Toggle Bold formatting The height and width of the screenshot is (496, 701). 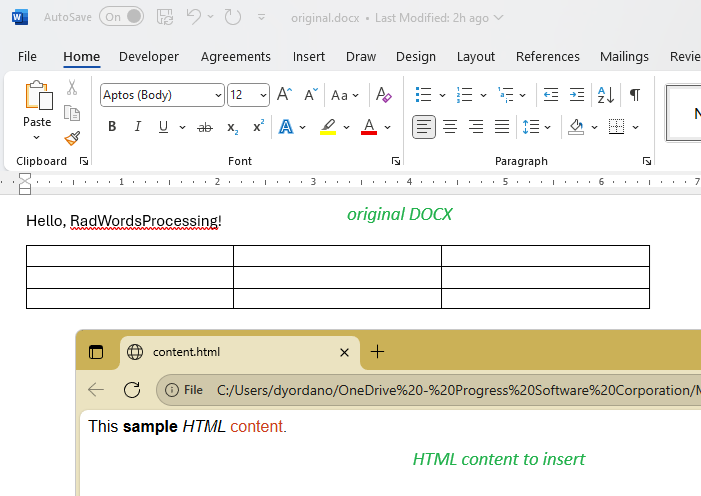point(112,127)
